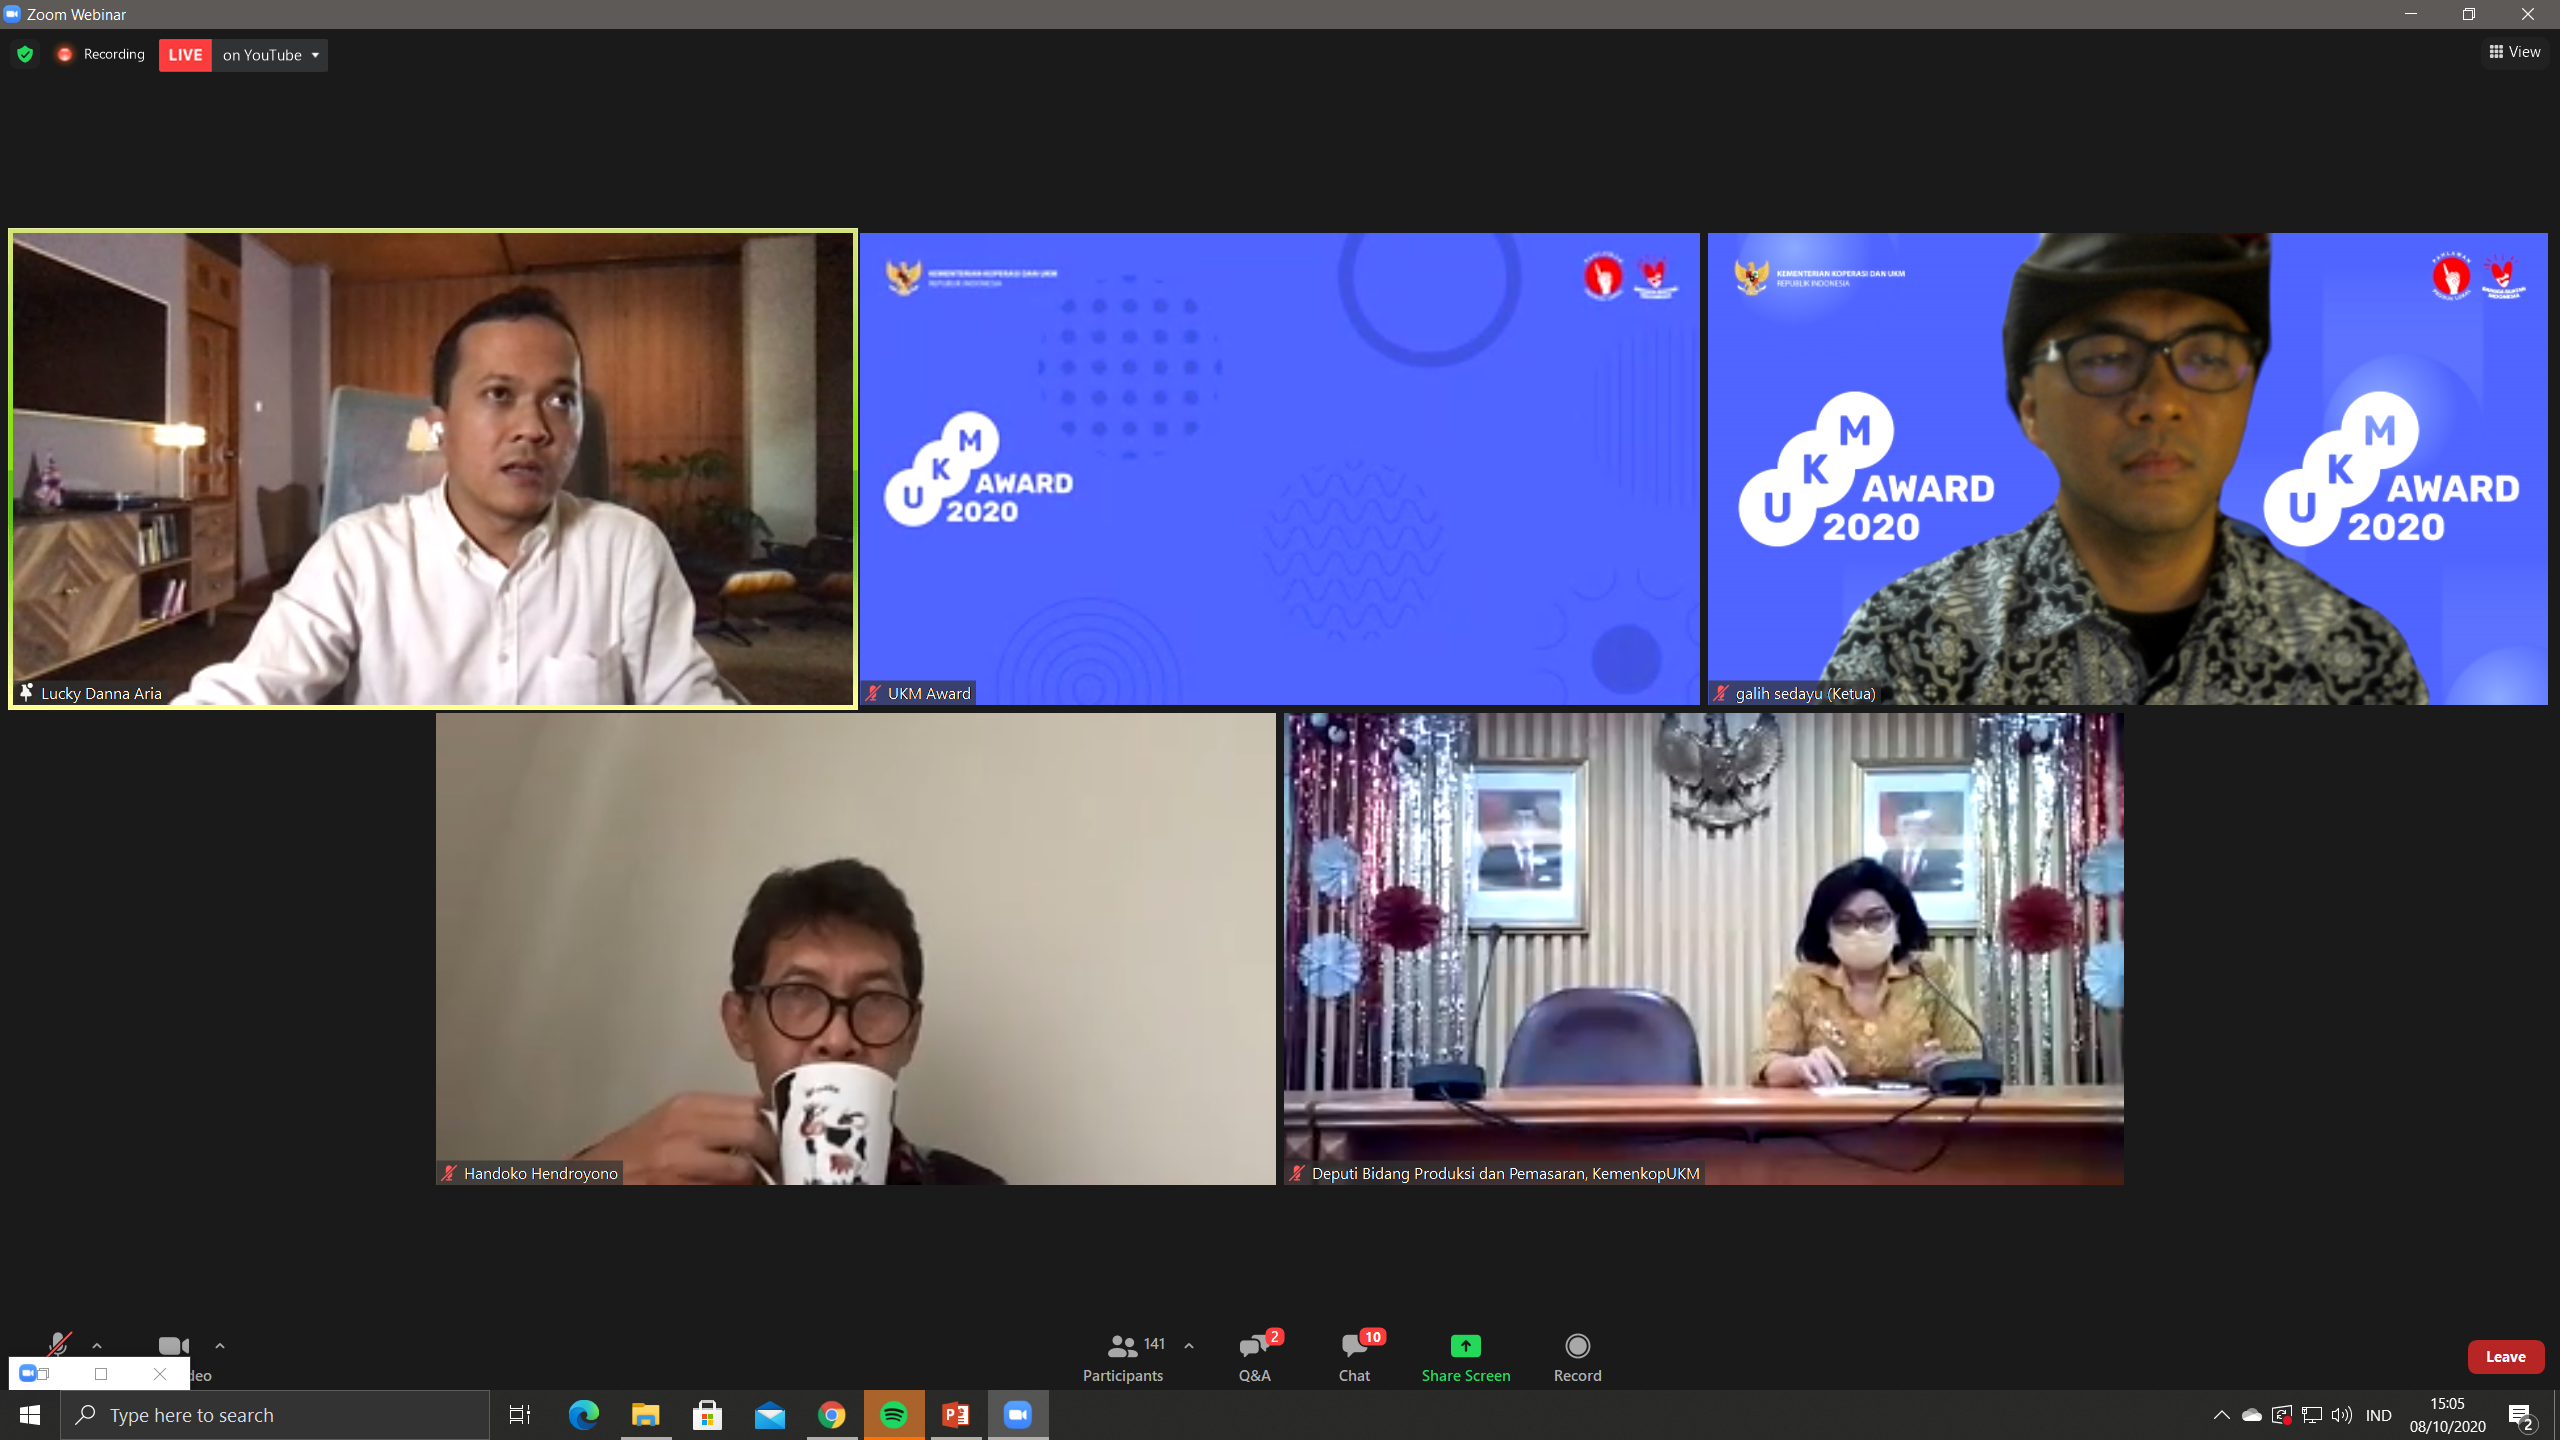Open the Chat with 10 unread messages
The width and height of the screenshot is (2560, 1440).
click(x=1353, y=1355)
